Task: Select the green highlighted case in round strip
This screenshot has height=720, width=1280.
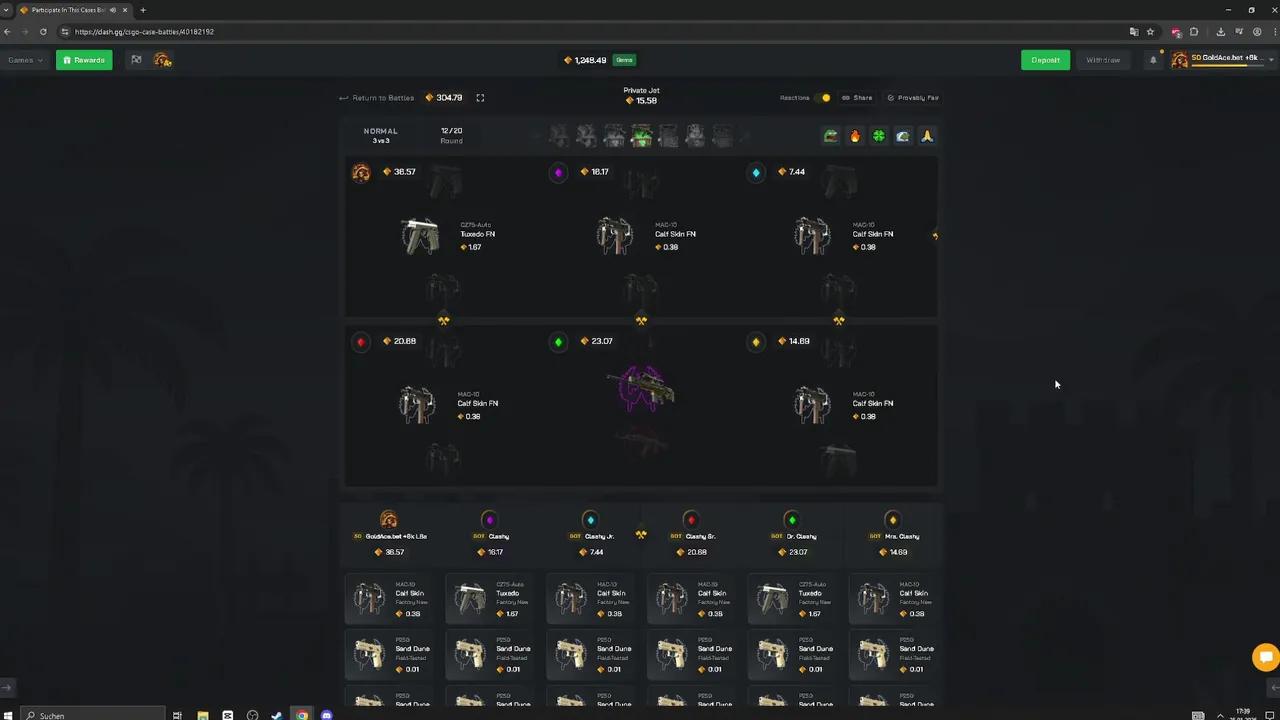Action: click(641, 136)
